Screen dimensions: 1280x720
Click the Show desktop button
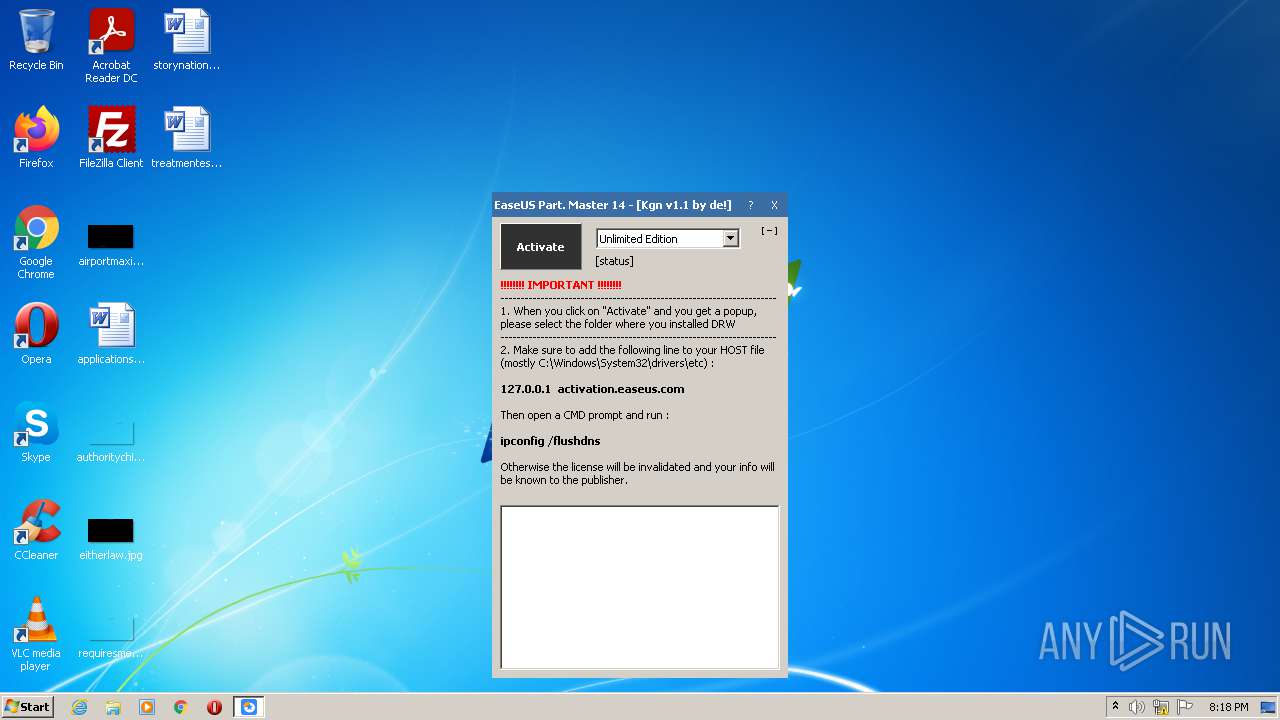click(1270, 707)
